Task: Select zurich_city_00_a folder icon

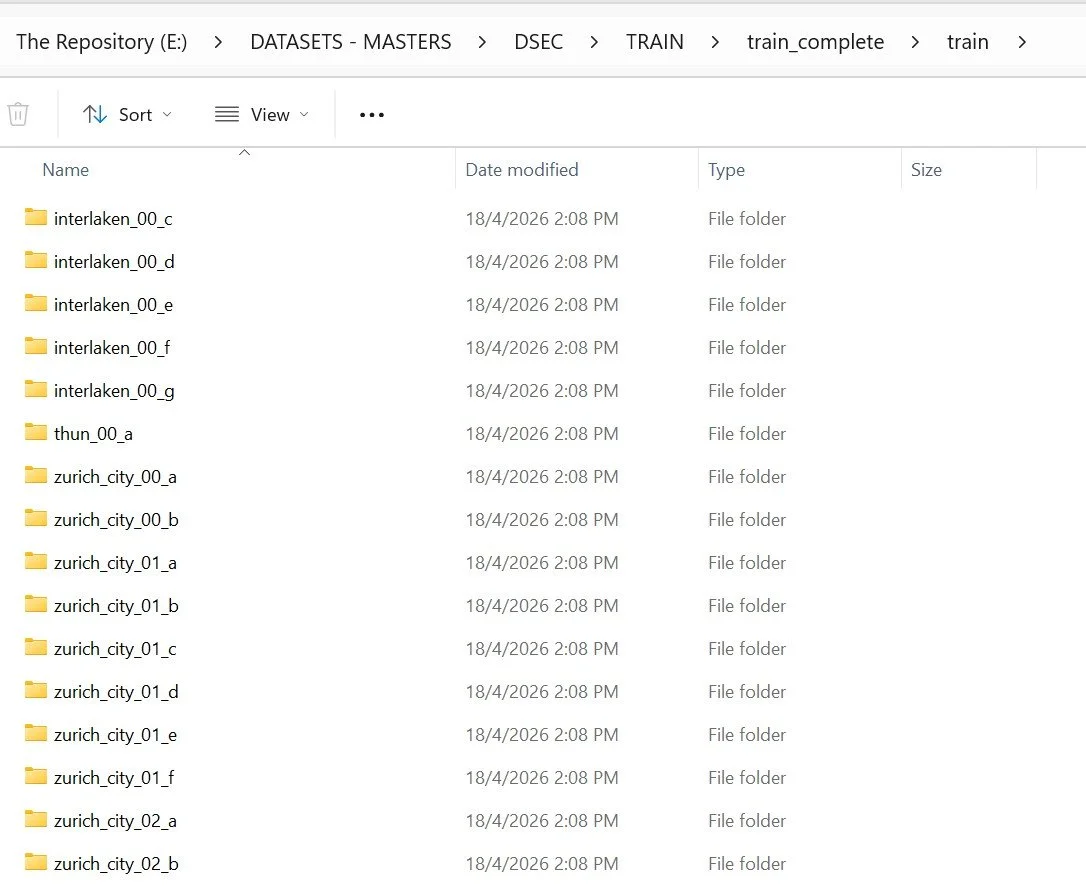Action: 35,475
